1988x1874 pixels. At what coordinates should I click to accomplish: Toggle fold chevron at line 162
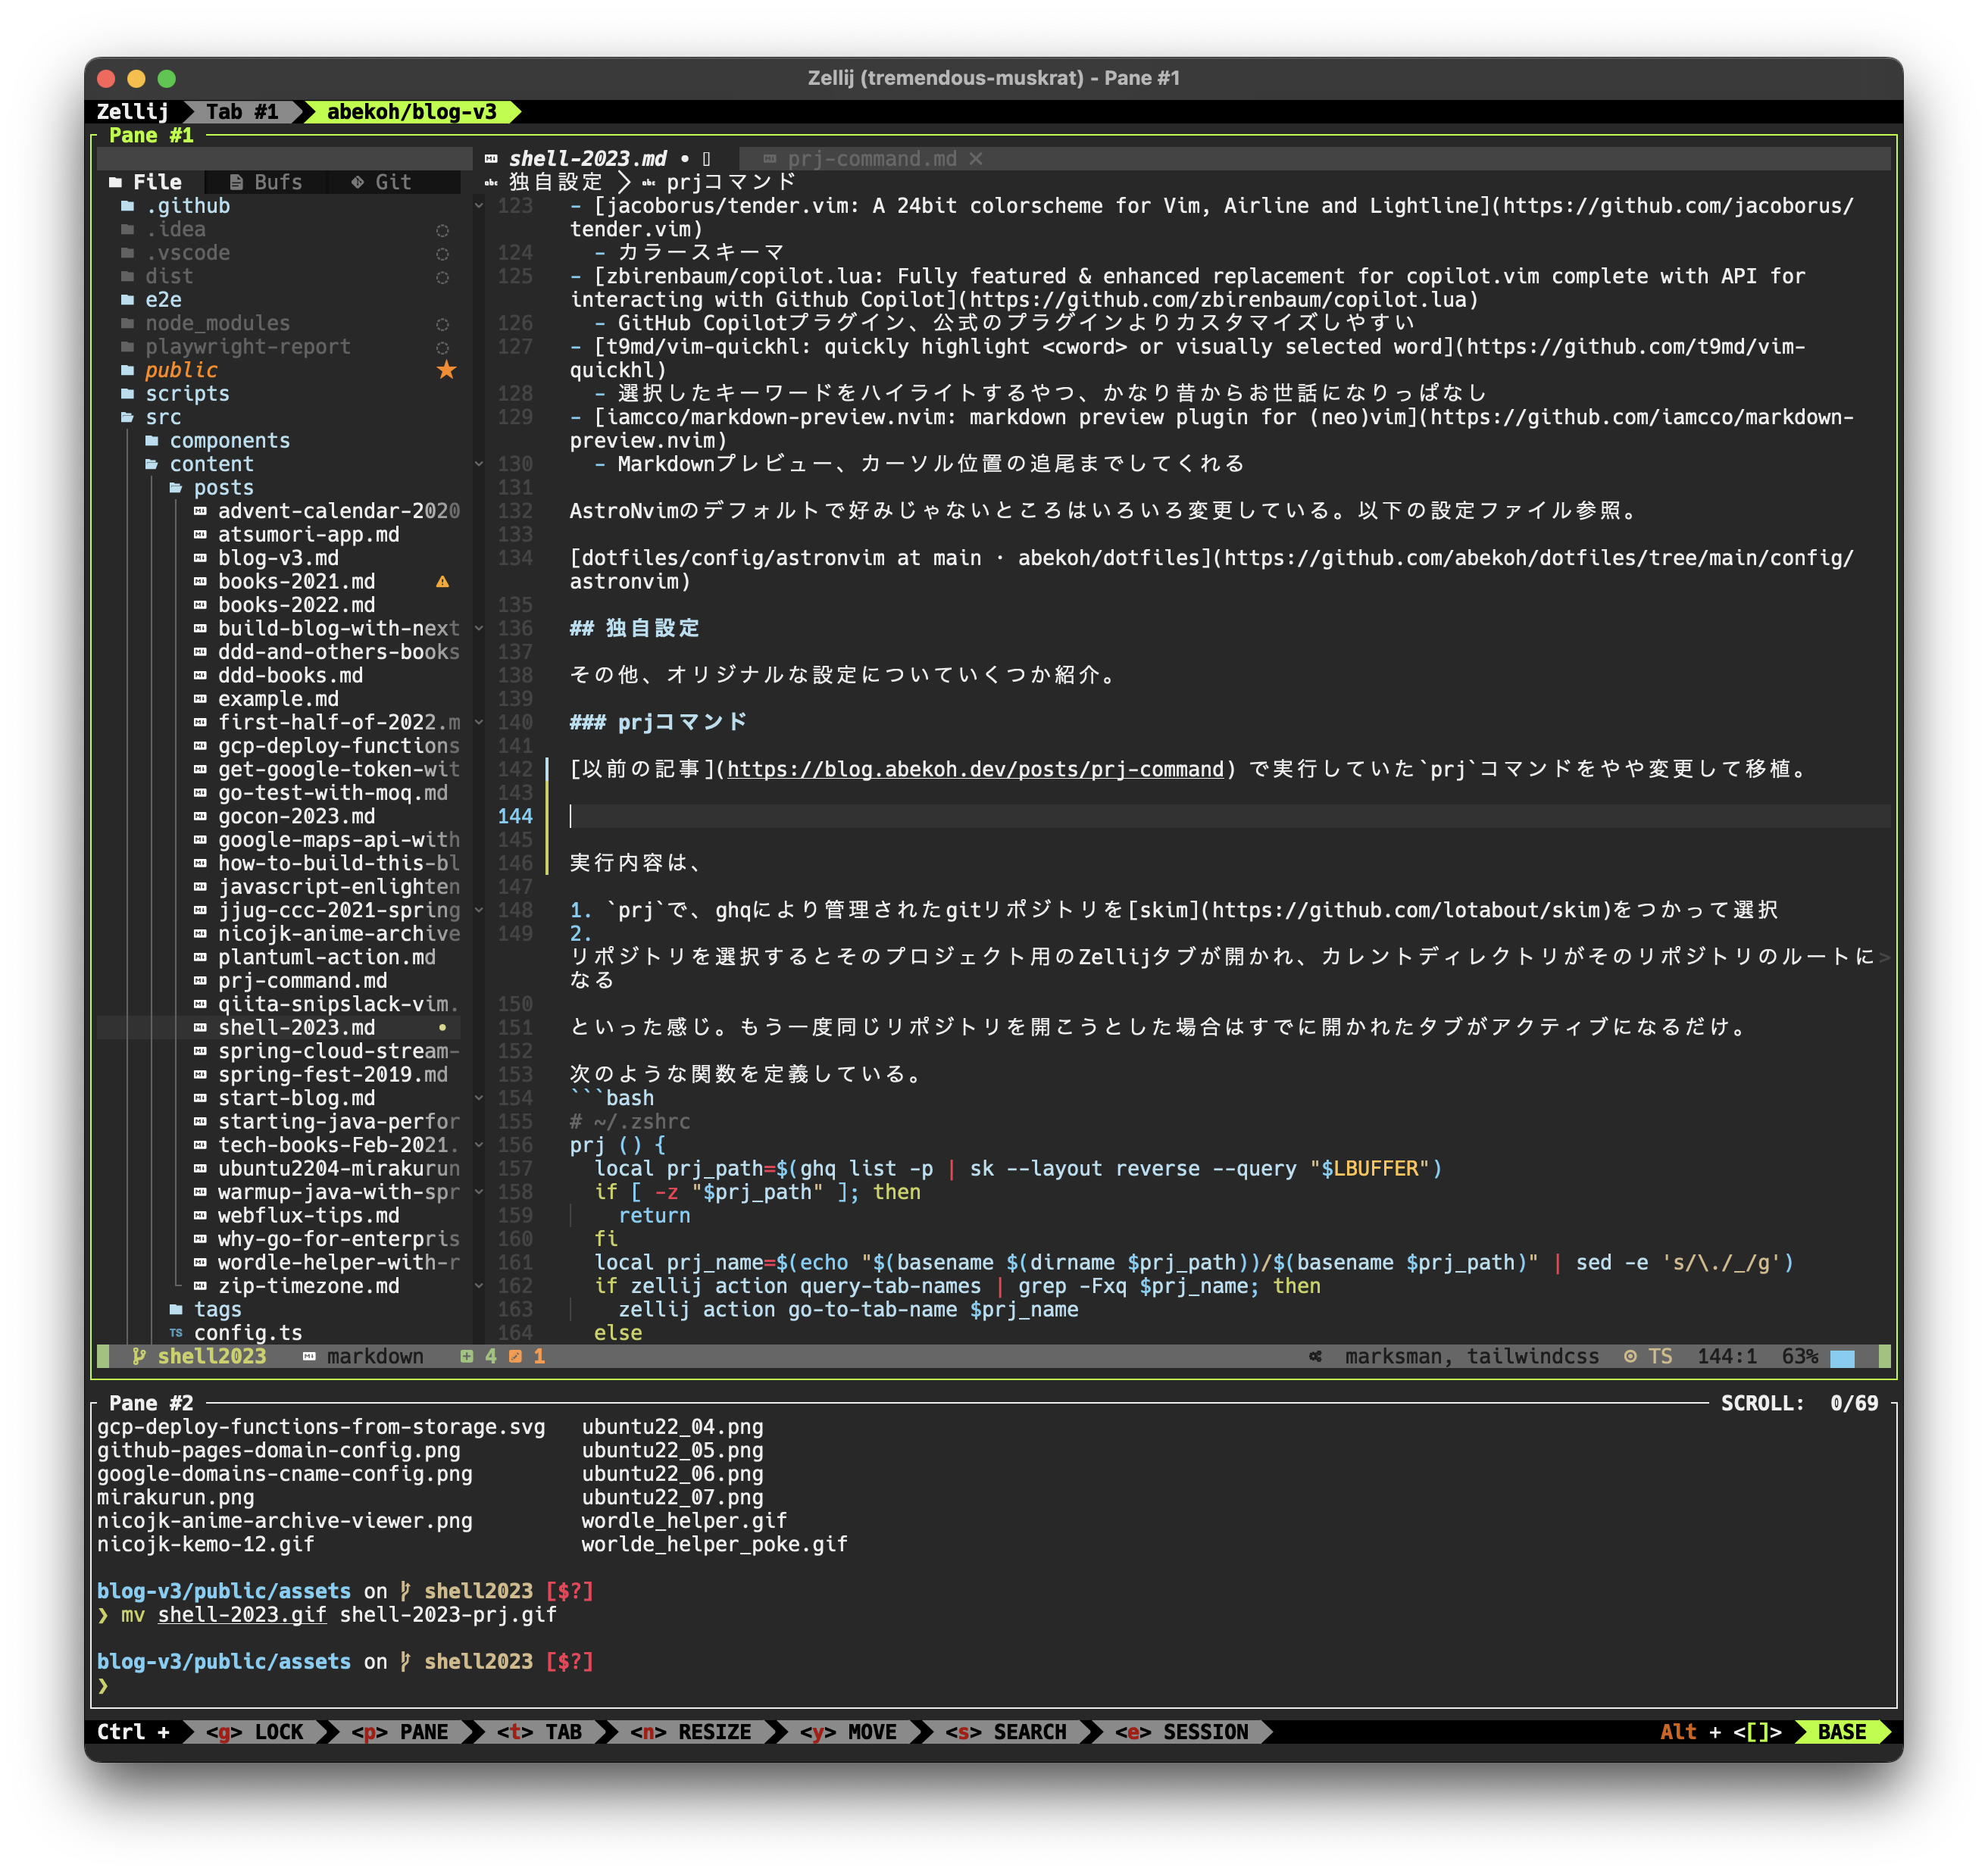(479, 1286)
